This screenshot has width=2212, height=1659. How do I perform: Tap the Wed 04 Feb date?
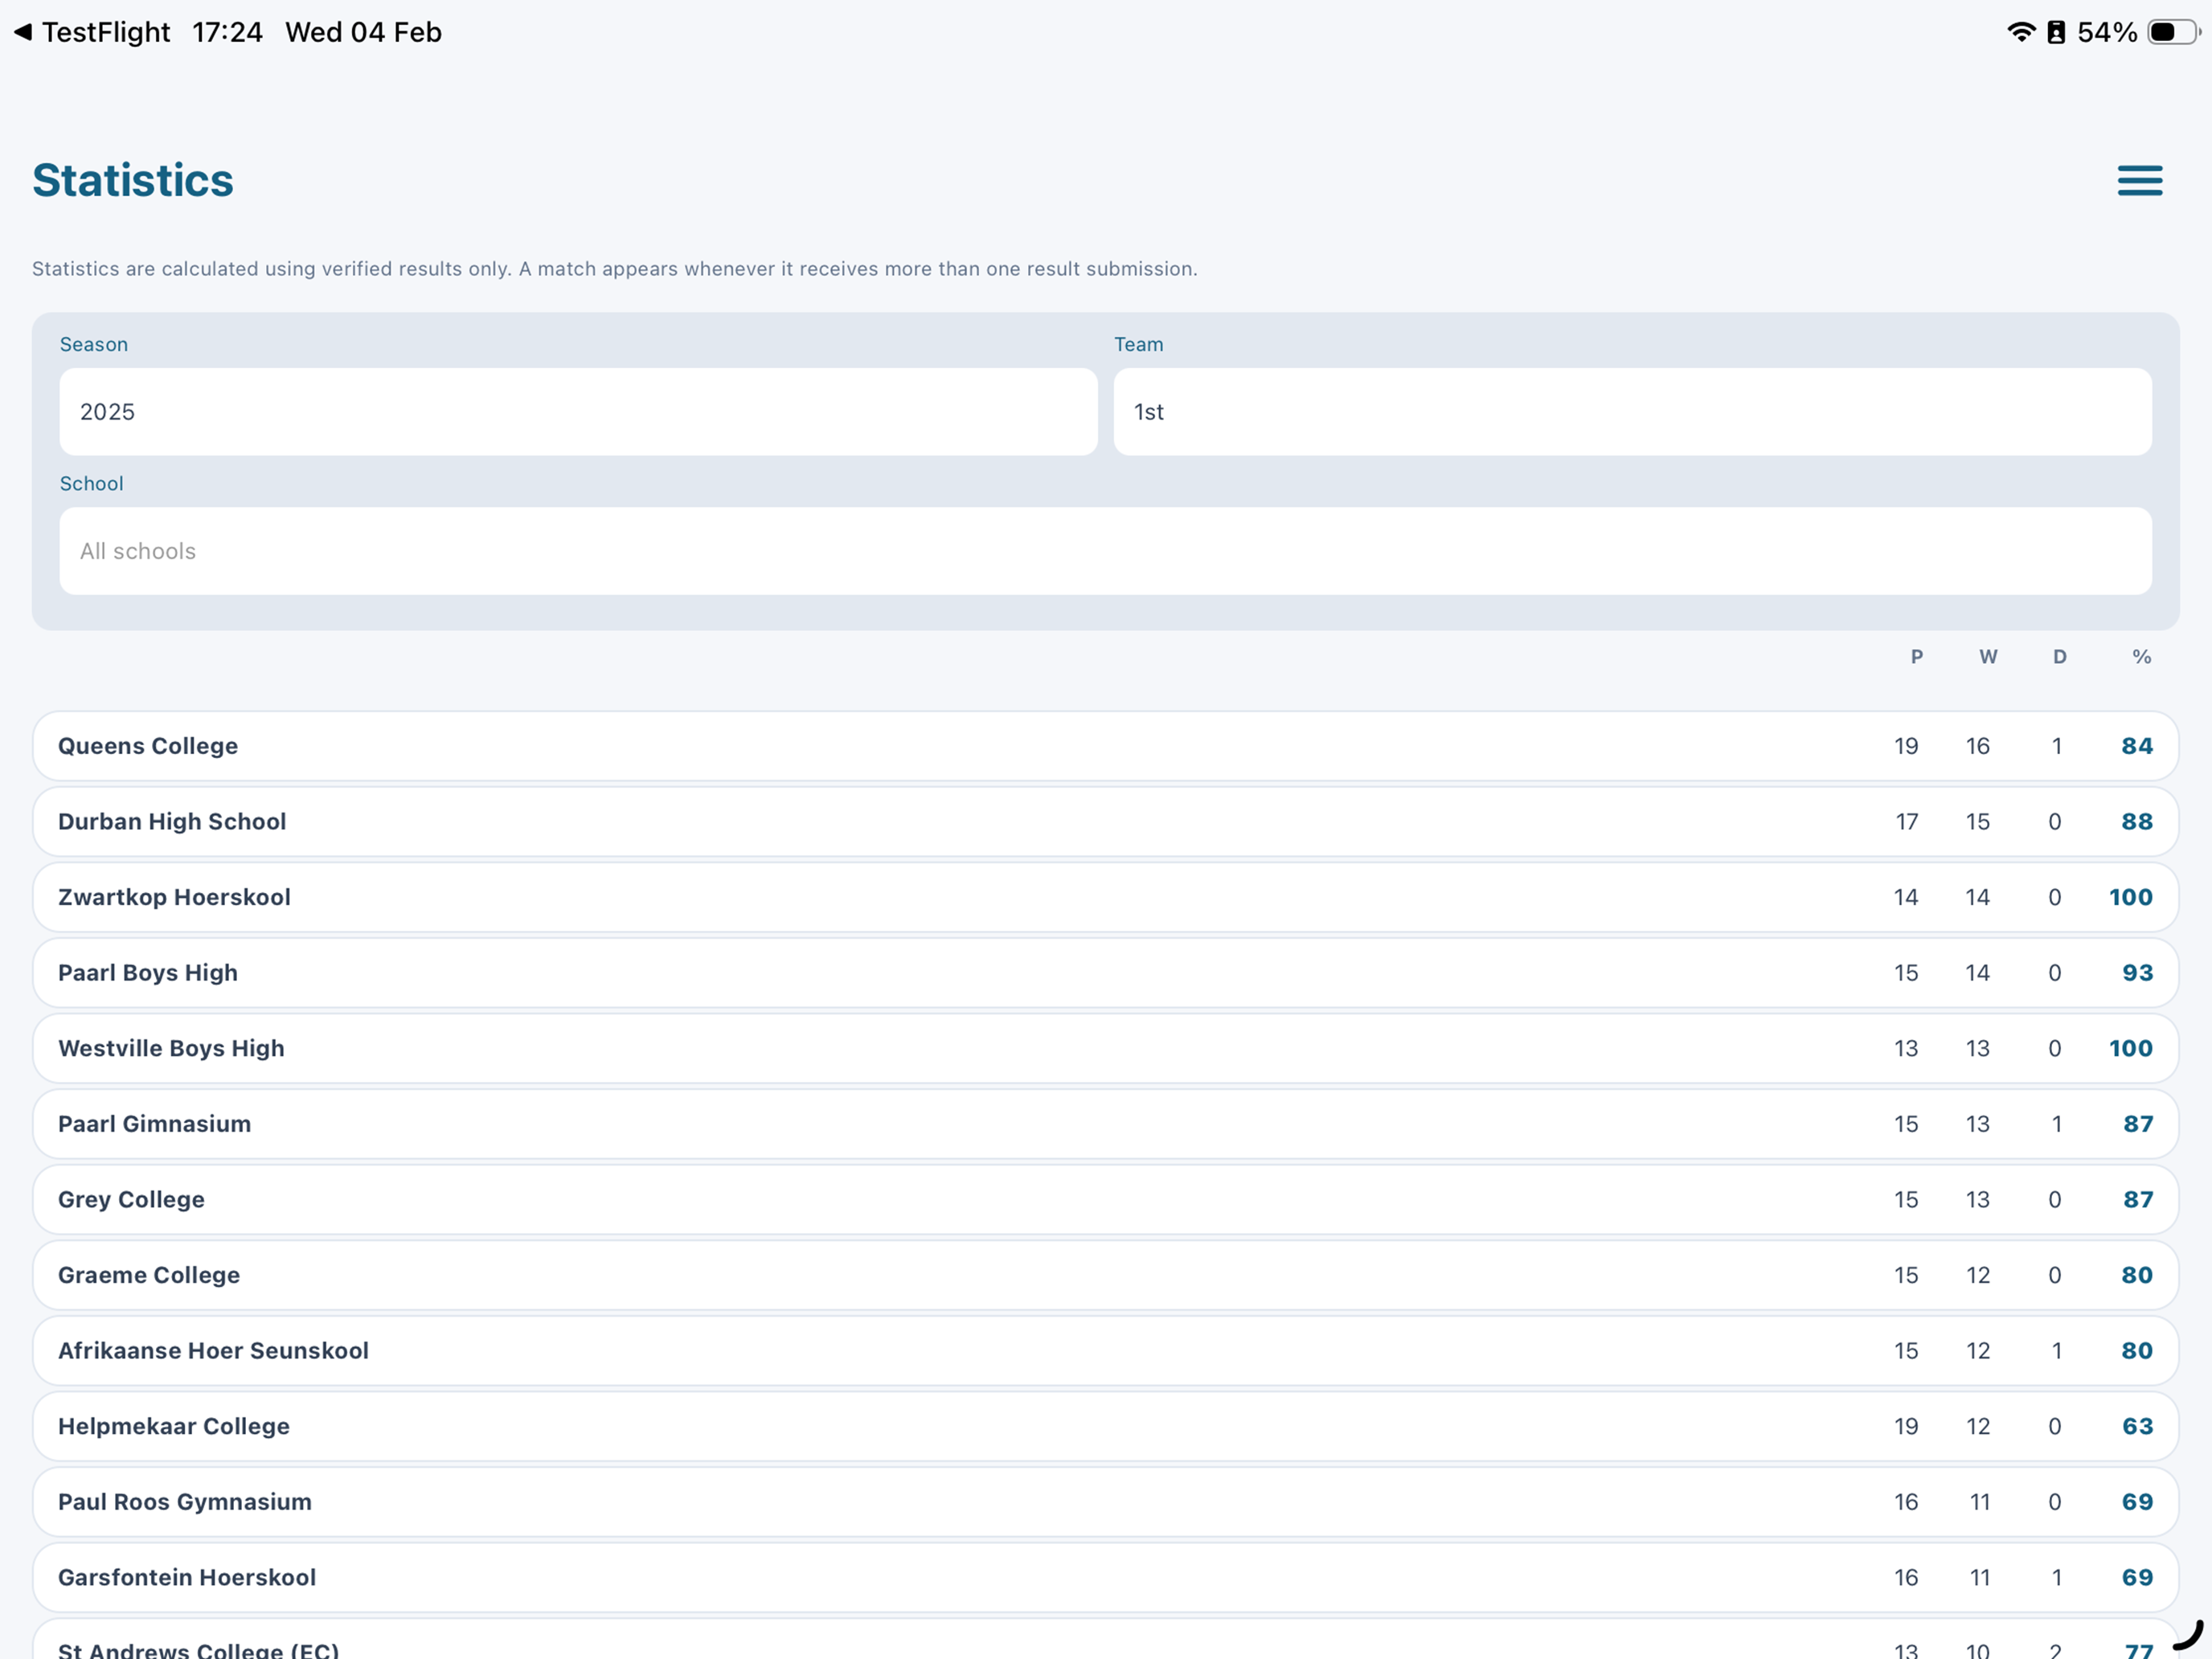point(363,32)
